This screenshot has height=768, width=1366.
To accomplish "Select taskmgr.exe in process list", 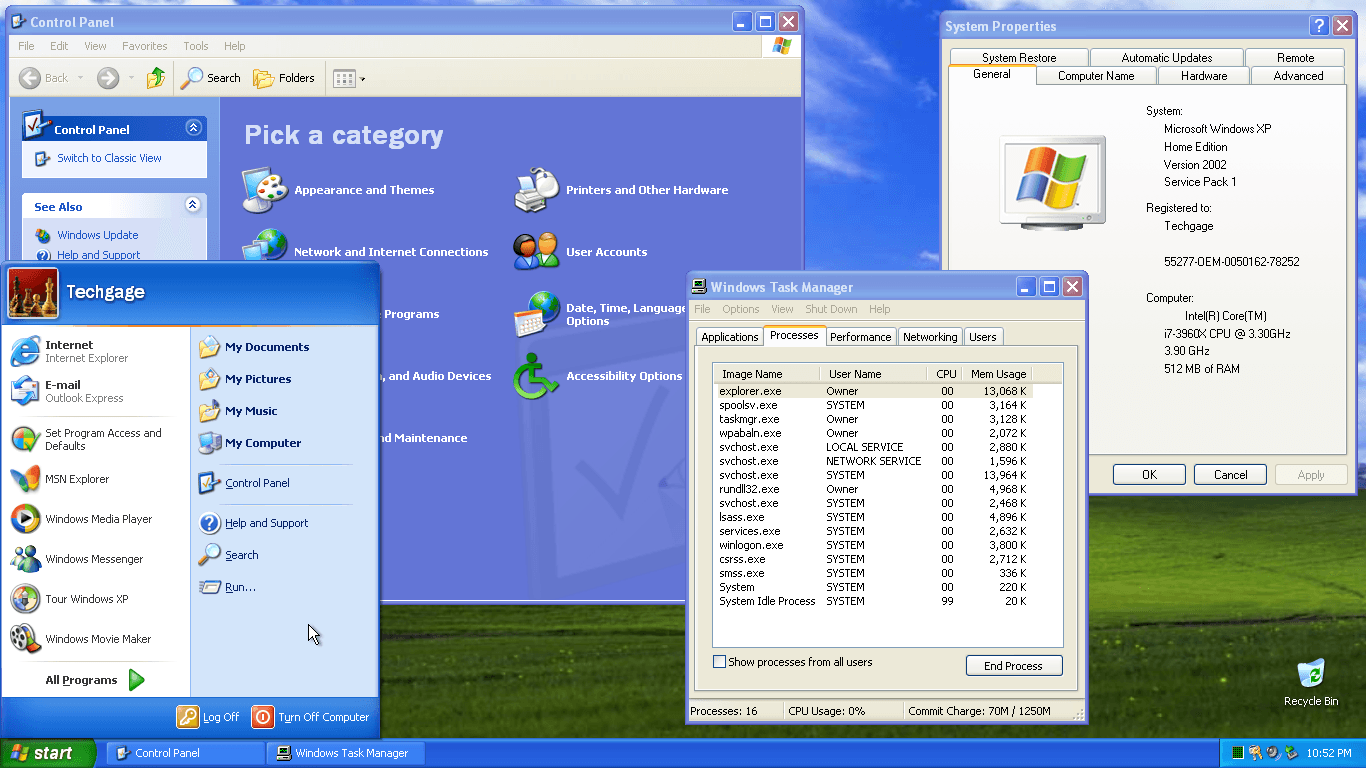I will [872, 419].
